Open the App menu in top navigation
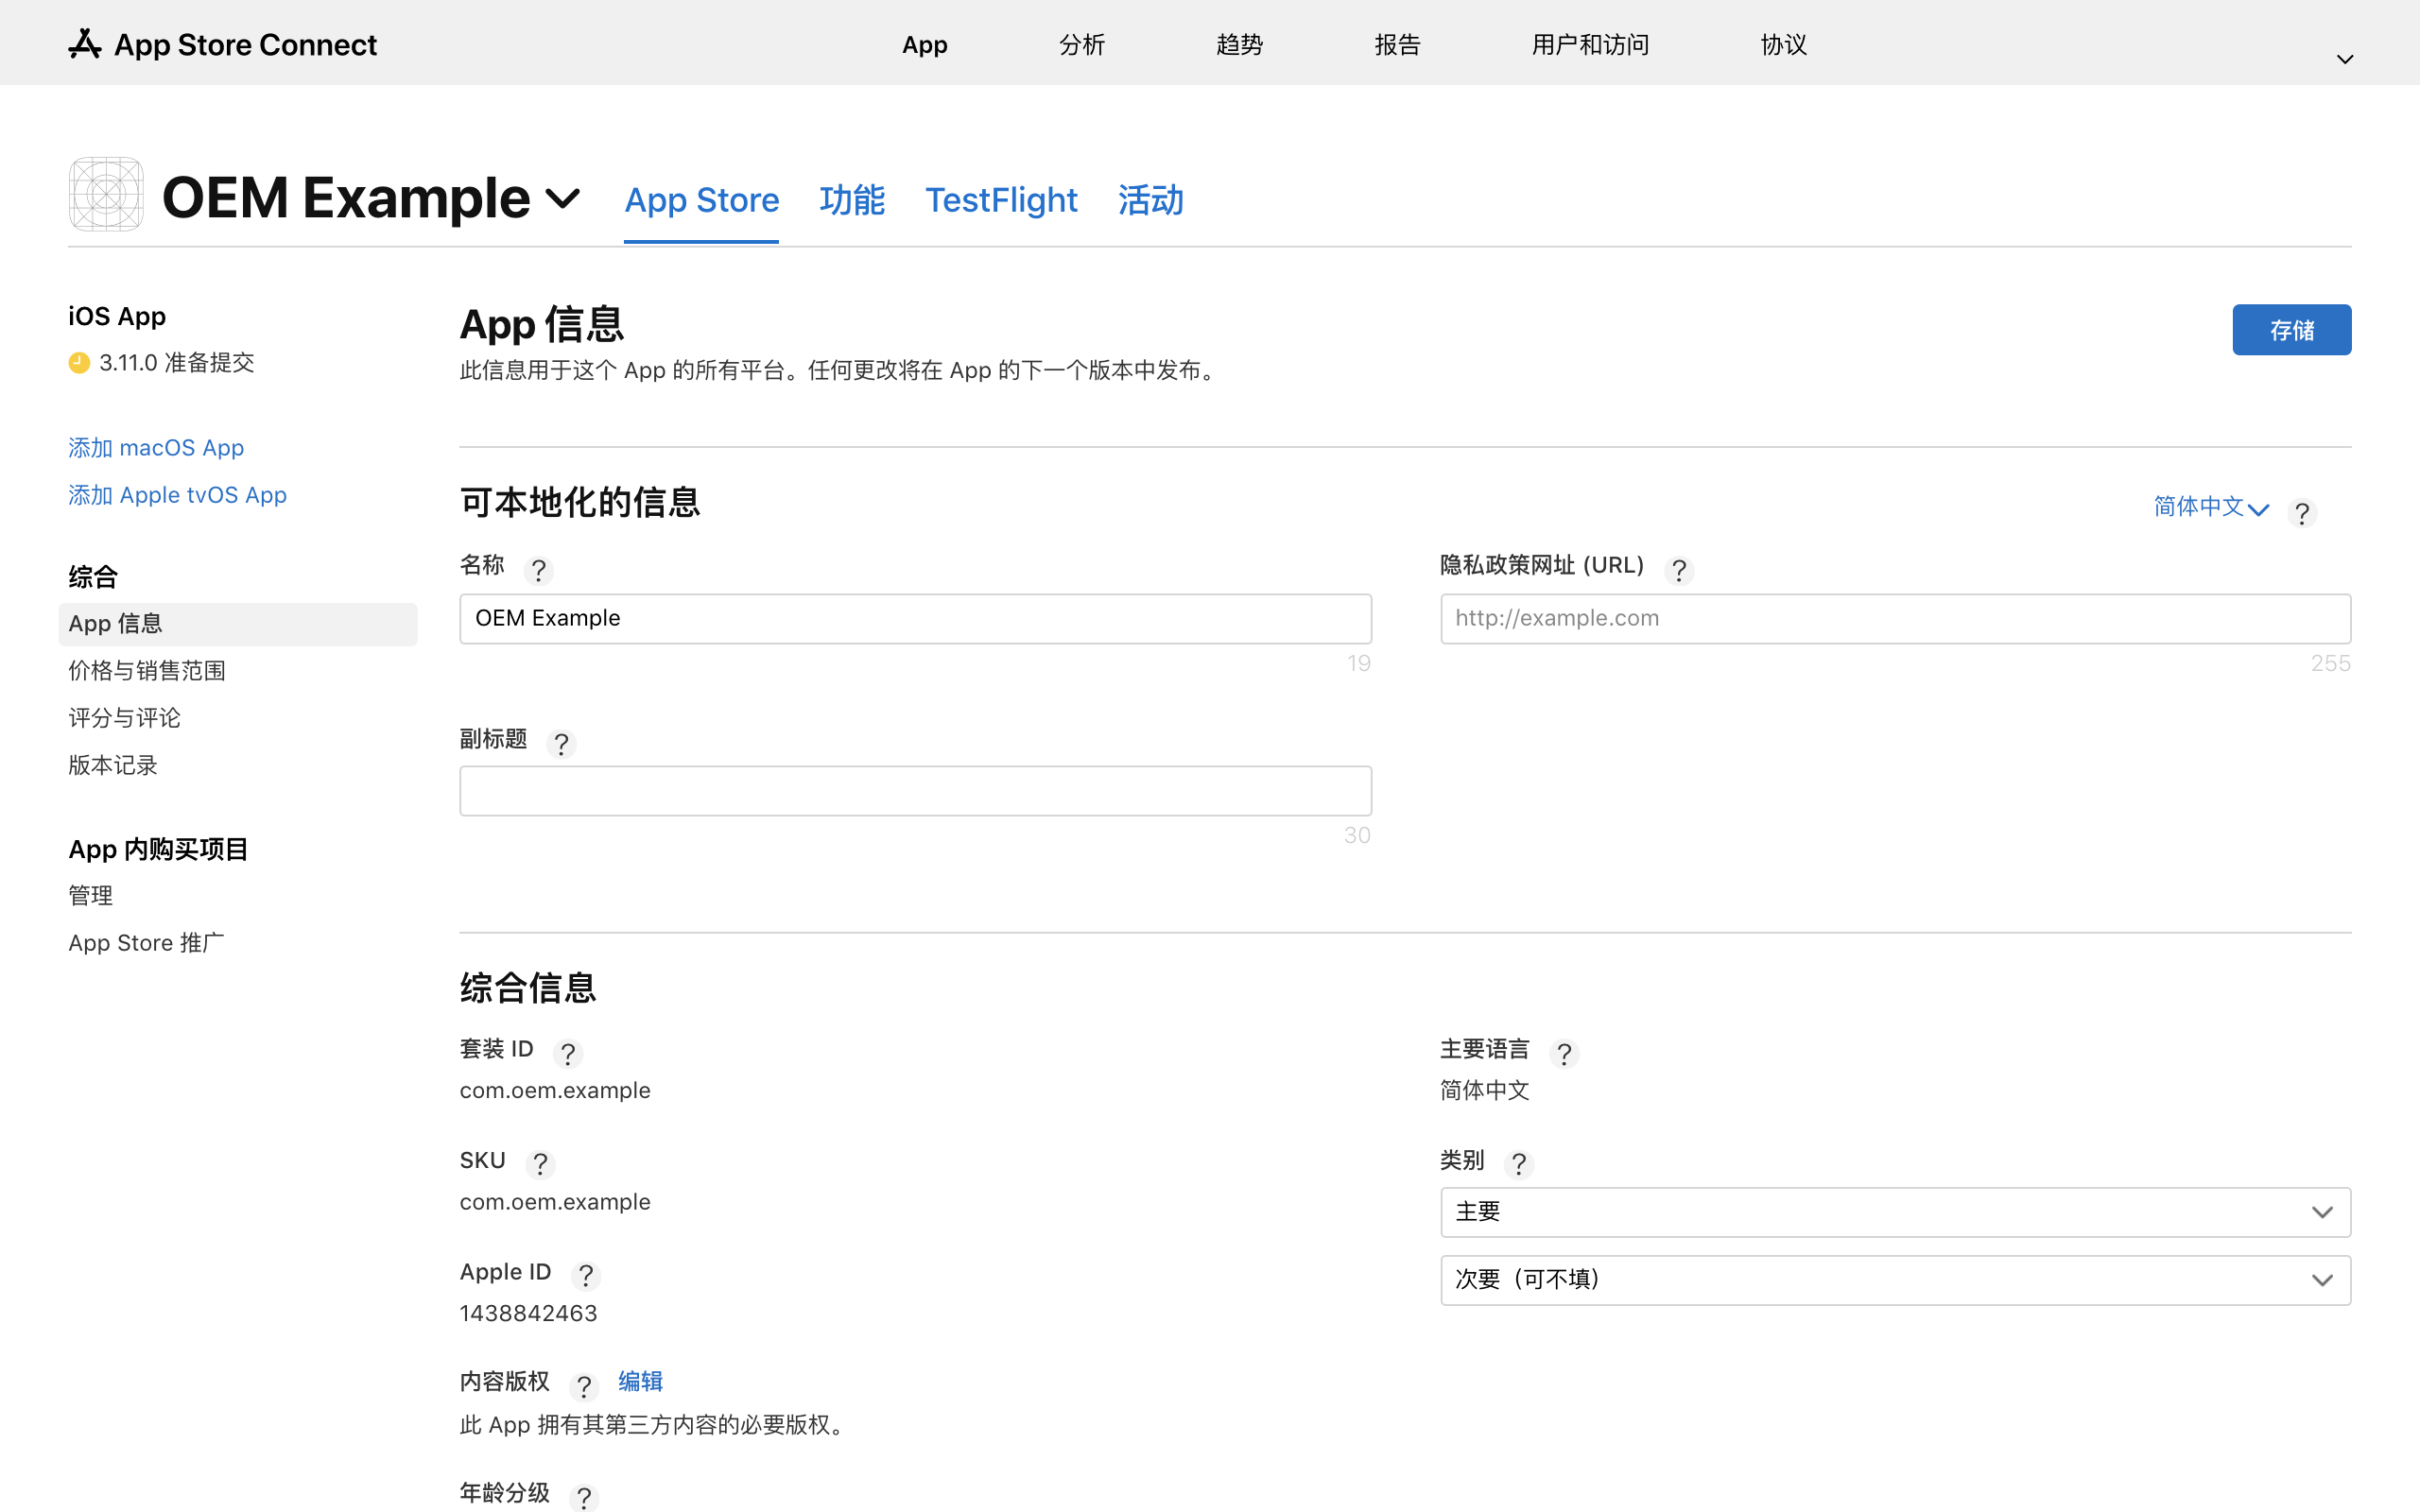 coord(925,44)
